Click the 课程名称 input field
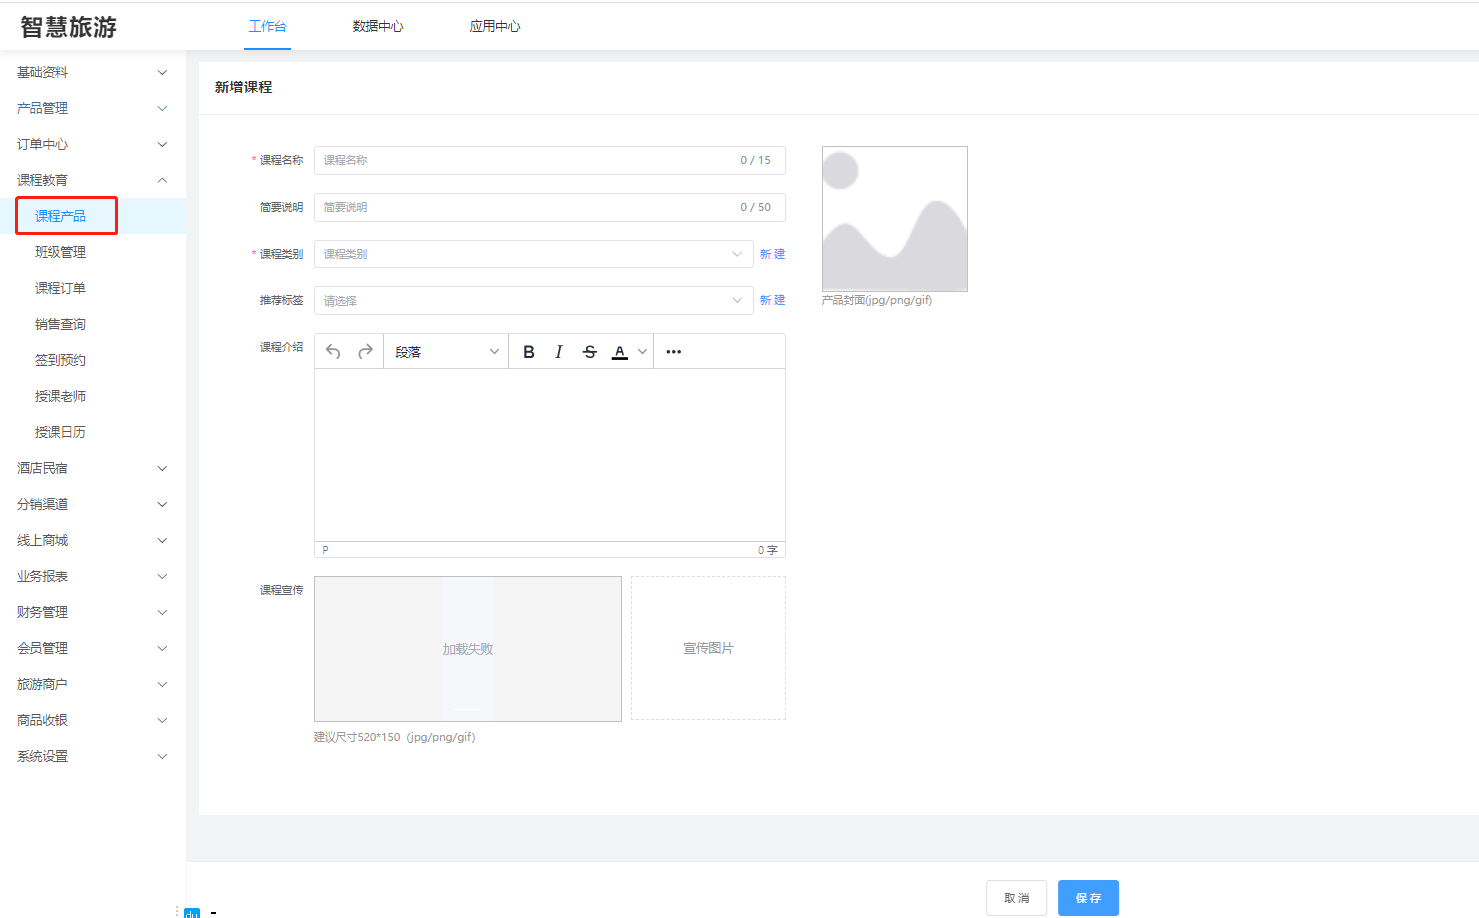The width and height of the screenshot is (1479, 918). point(530,160)
